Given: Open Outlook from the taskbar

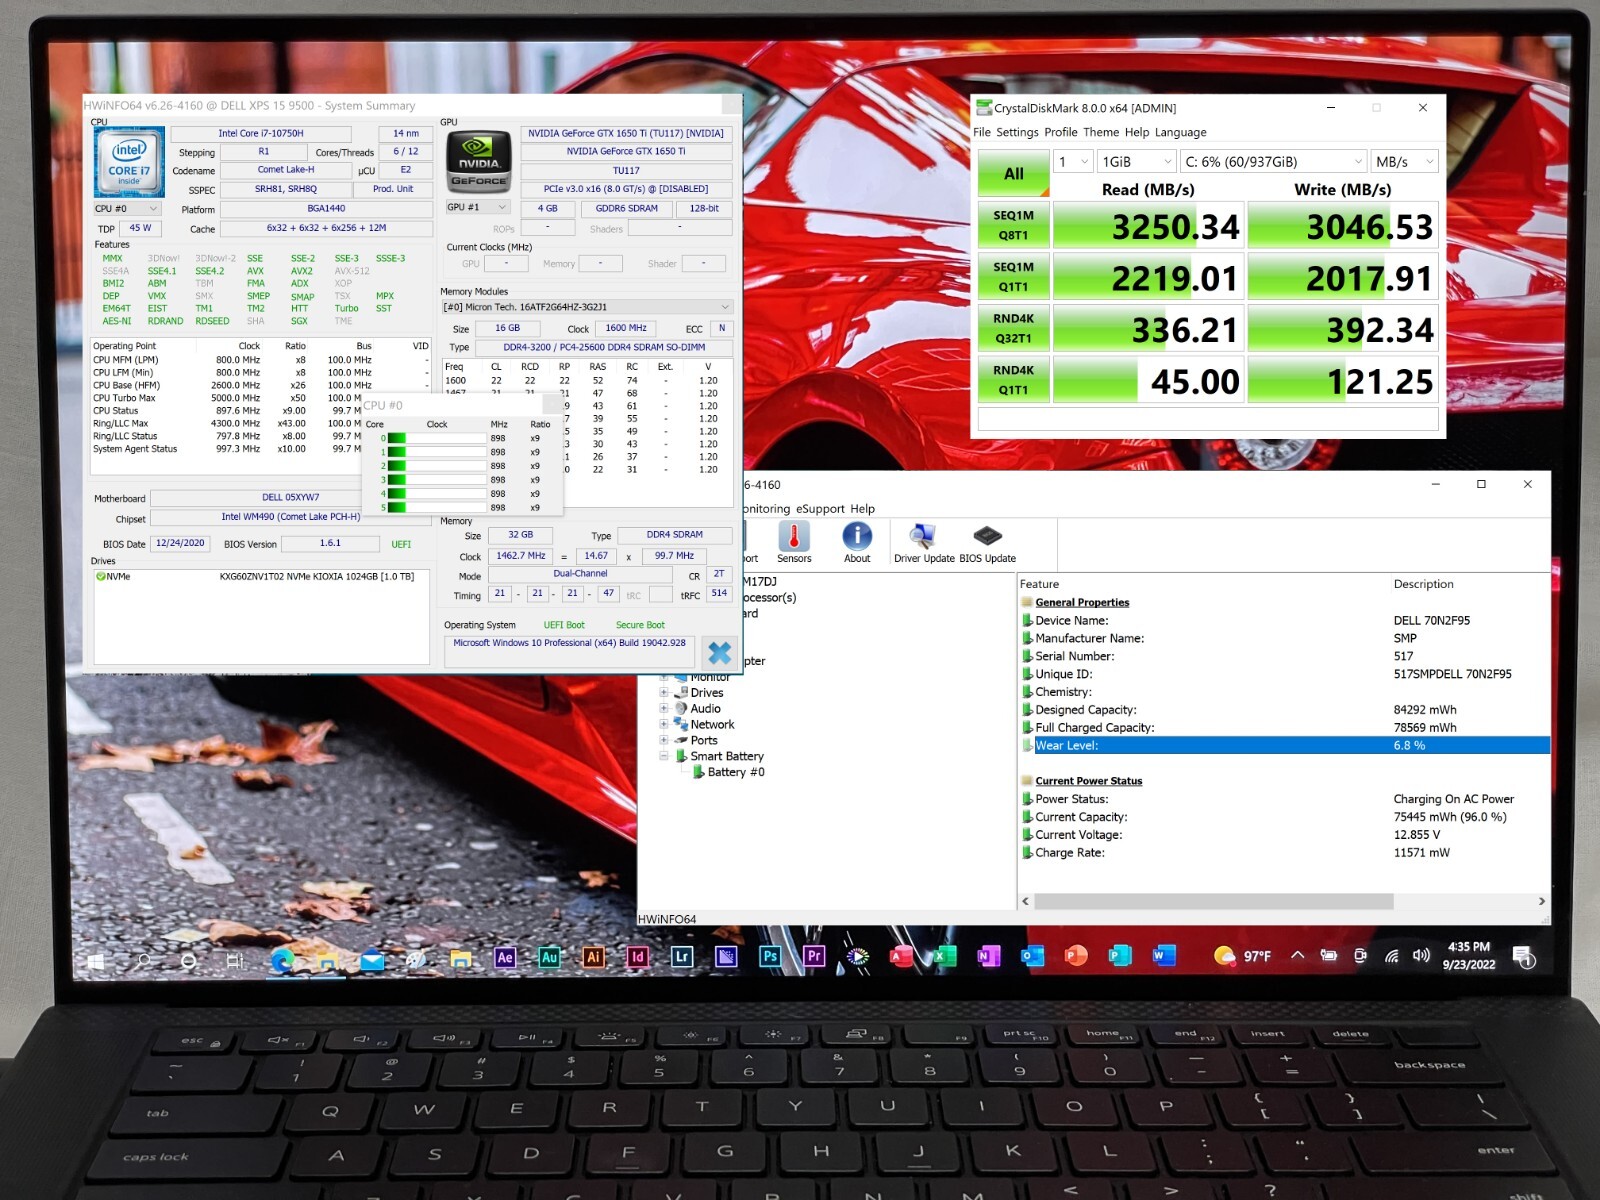Looking at the screenshot, I should (x=1032, y=957).
